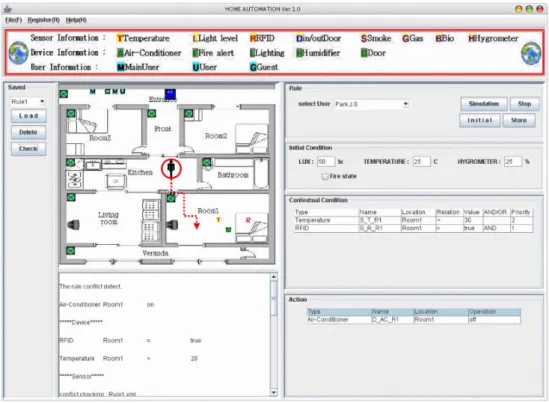Select the Temperature row in Contextual Condition

[414, 220]
